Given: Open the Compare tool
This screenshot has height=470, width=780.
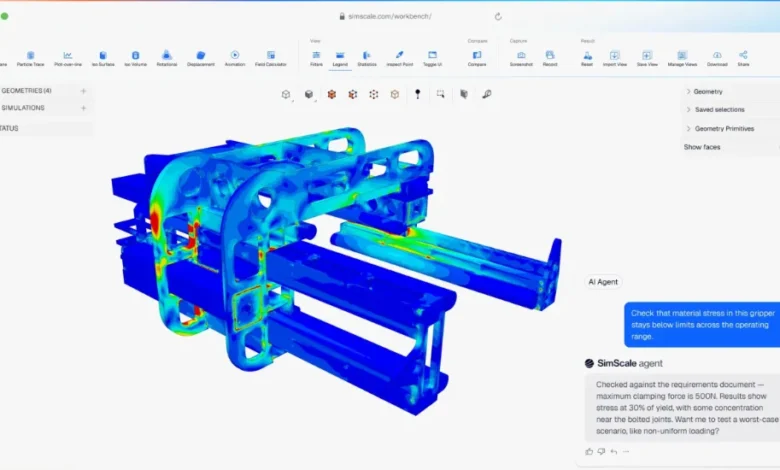Looking at the screenshot, I should (x=477, y=58).
